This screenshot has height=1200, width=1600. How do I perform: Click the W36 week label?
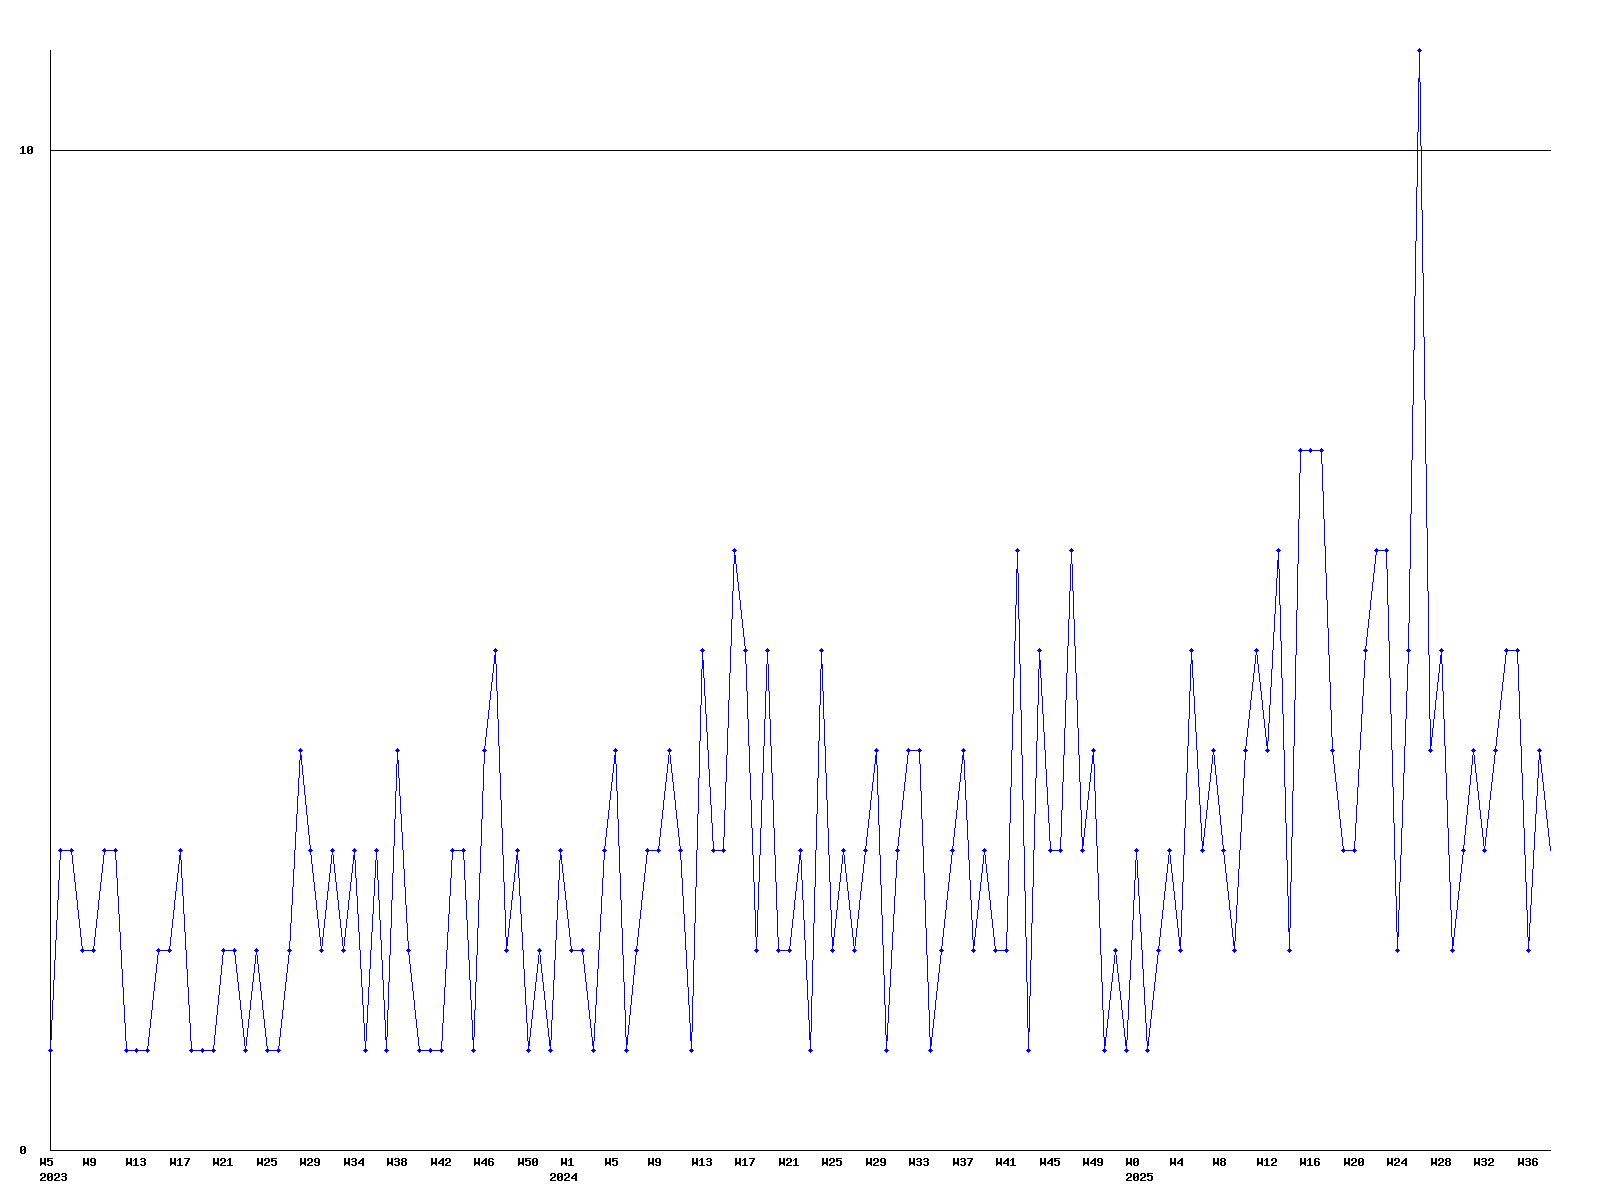pyautogui.click(x=1528, y=1163)
